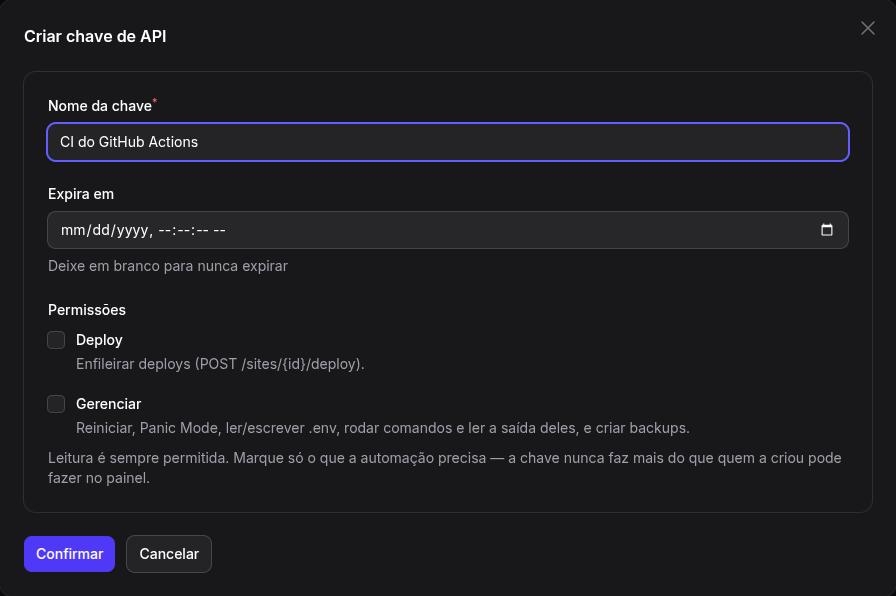
Task: Click the Cancelar button
Action: point(169,554)
